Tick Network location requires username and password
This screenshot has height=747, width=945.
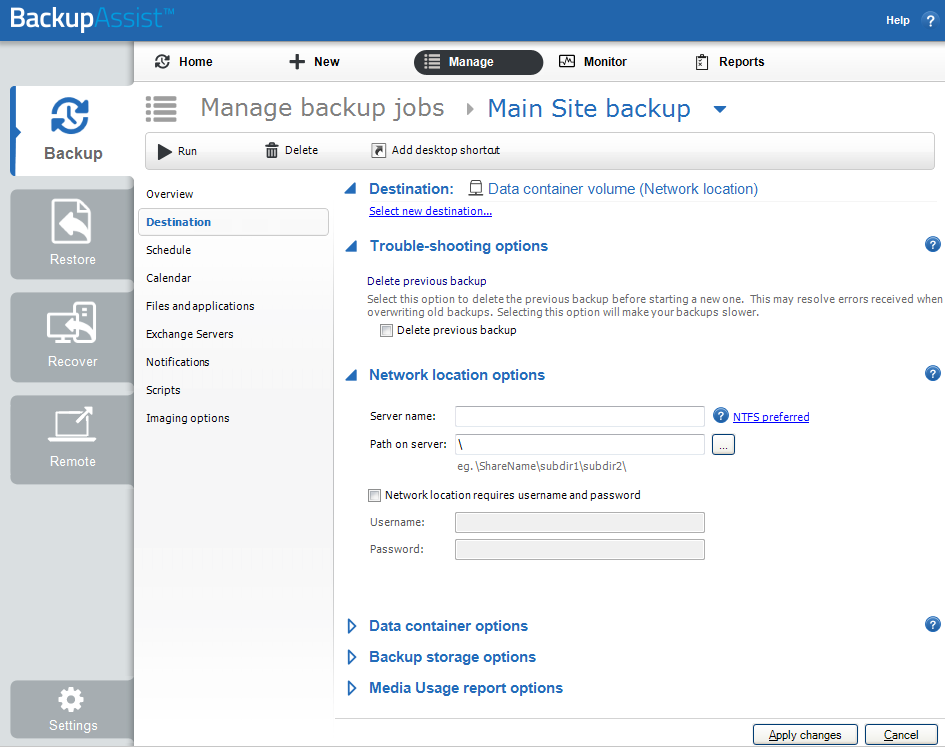coord(374,496)
